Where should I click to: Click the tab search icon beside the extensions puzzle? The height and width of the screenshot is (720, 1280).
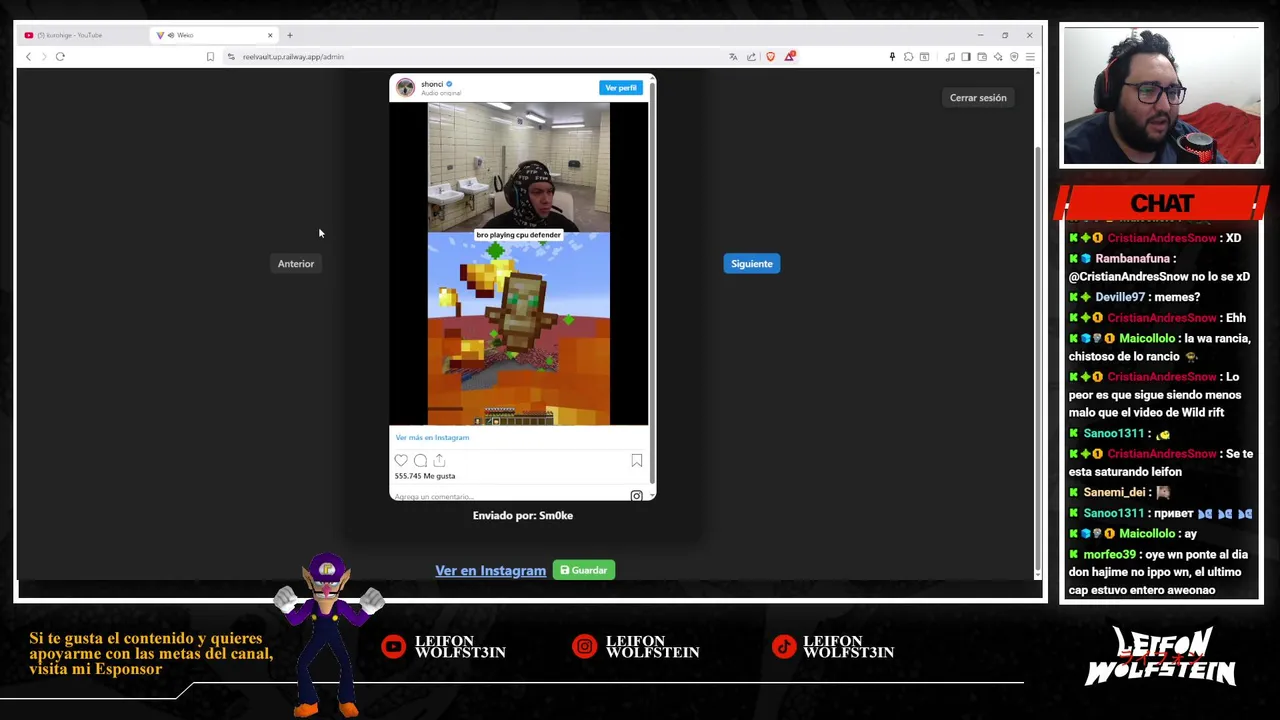pos(924,57)
